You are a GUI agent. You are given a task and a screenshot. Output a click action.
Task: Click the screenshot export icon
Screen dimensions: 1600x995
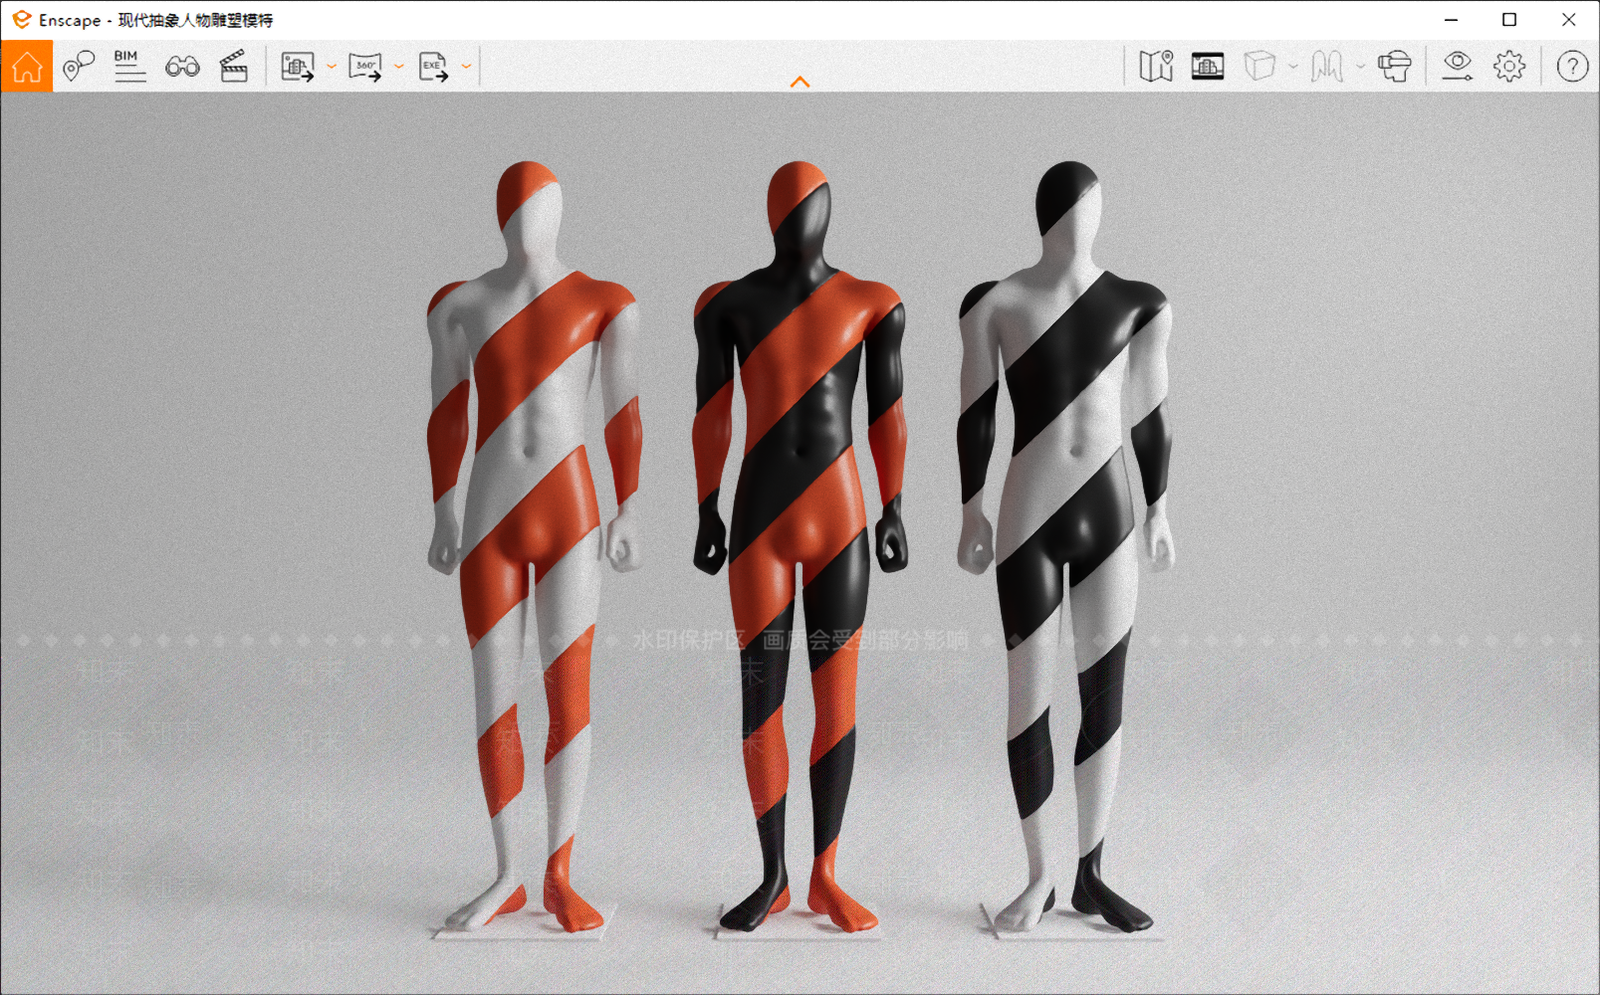click(298, 67)
